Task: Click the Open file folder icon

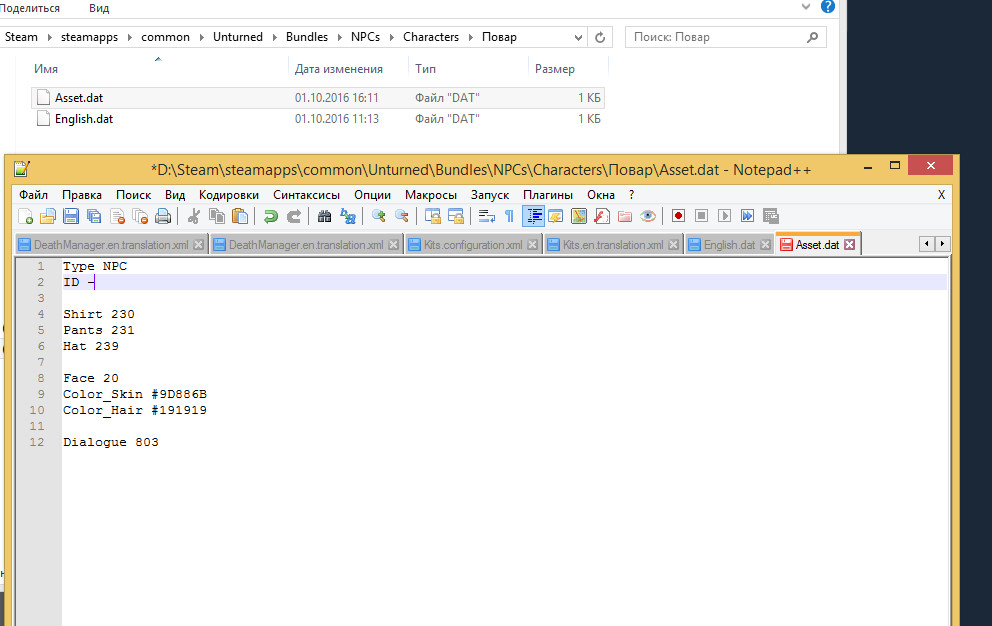Action: pos(48,216)
